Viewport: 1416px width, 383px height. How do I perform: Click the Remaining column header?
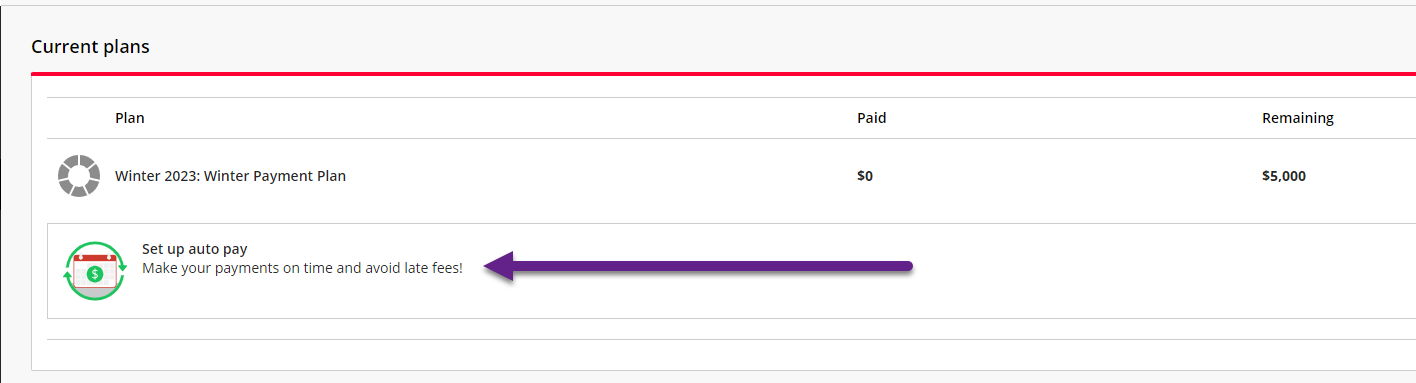click(1298, 118)
